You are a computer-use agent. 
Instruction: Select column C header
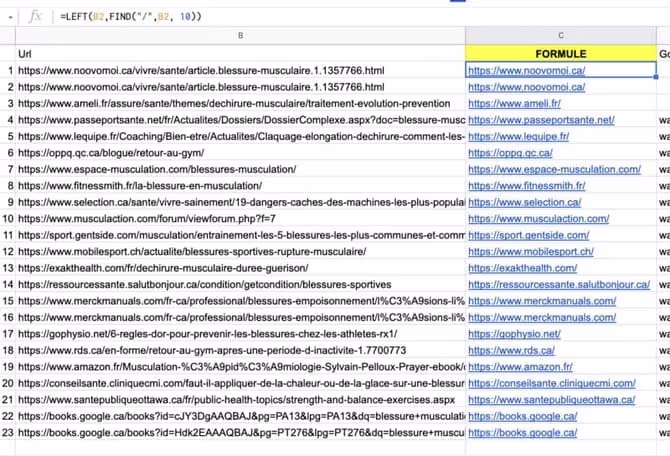[x=561, y=35]
